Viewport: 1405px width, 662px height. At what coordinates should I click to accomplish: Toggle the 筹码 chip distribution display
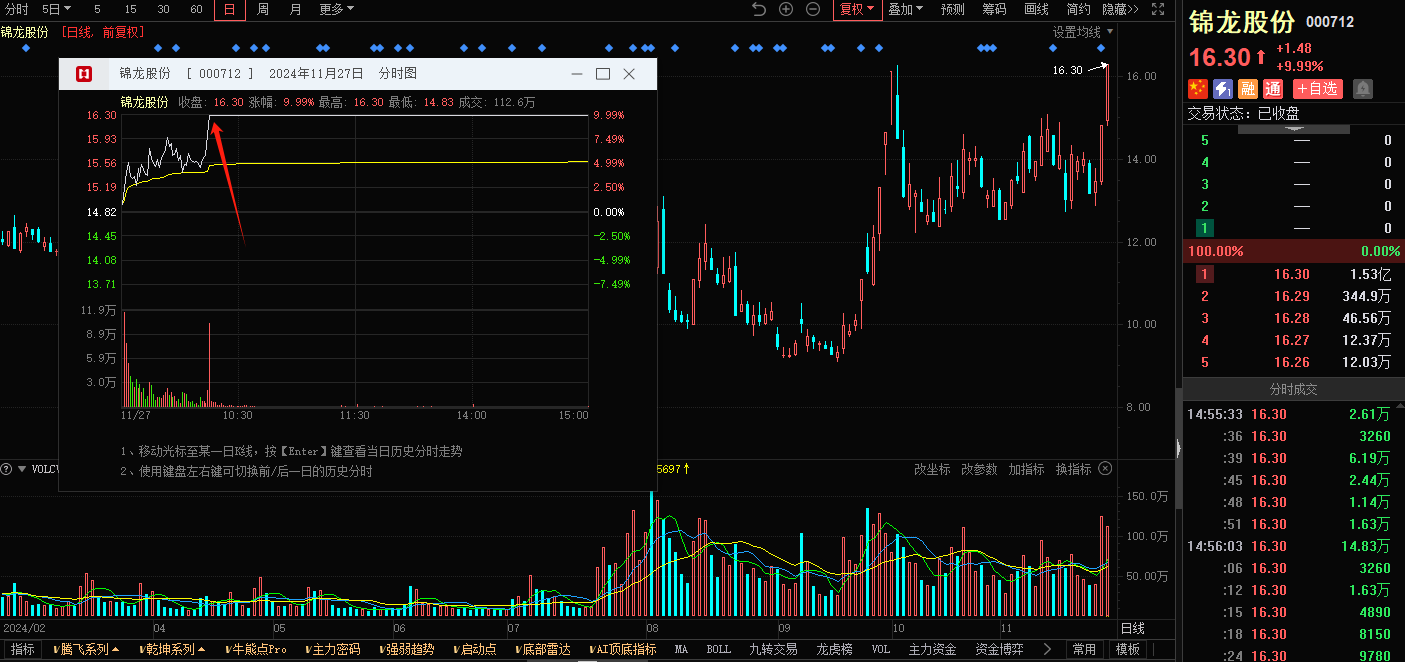click(994, 9)
